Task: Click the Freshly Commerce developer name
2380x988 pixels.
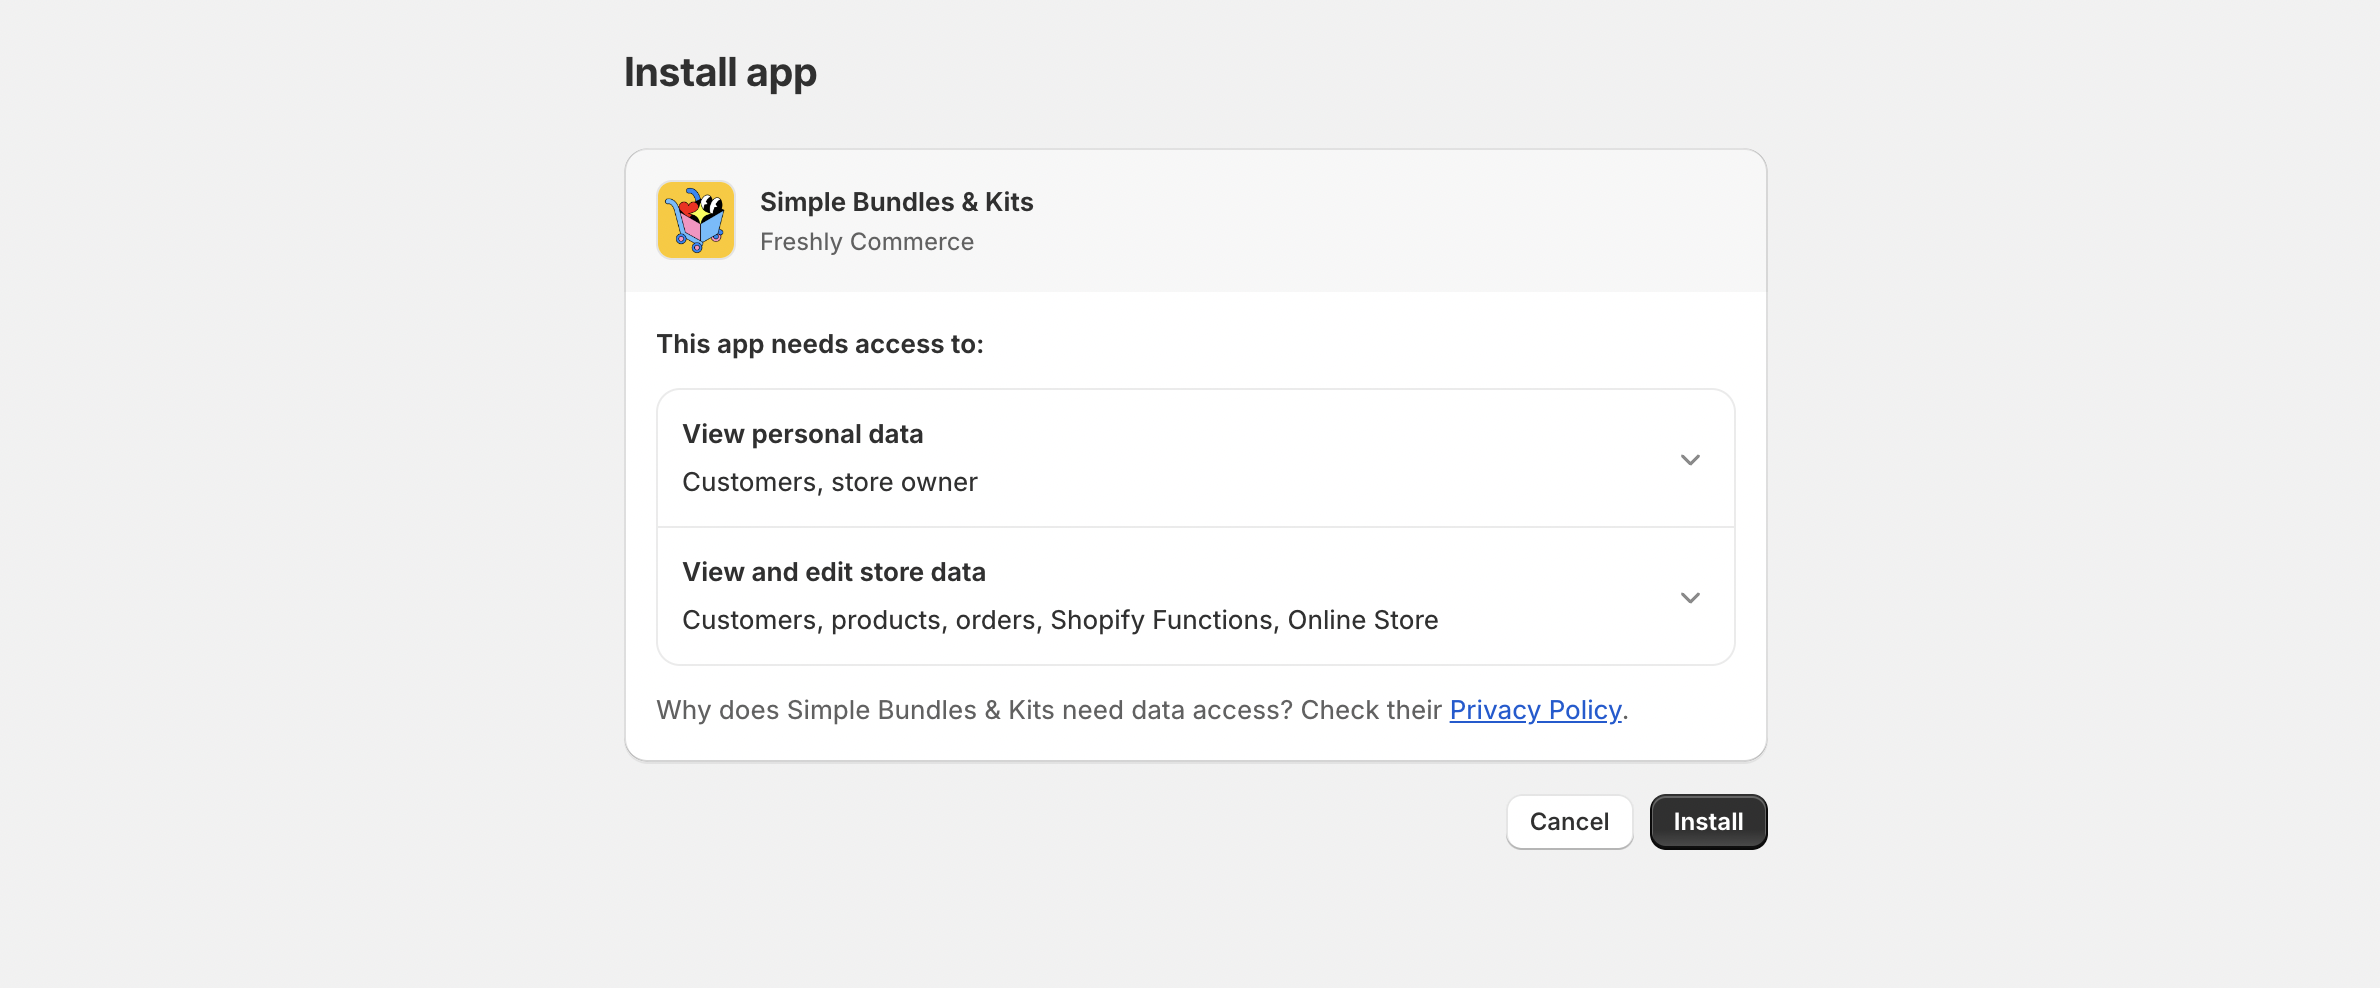Action: point(867,241)
